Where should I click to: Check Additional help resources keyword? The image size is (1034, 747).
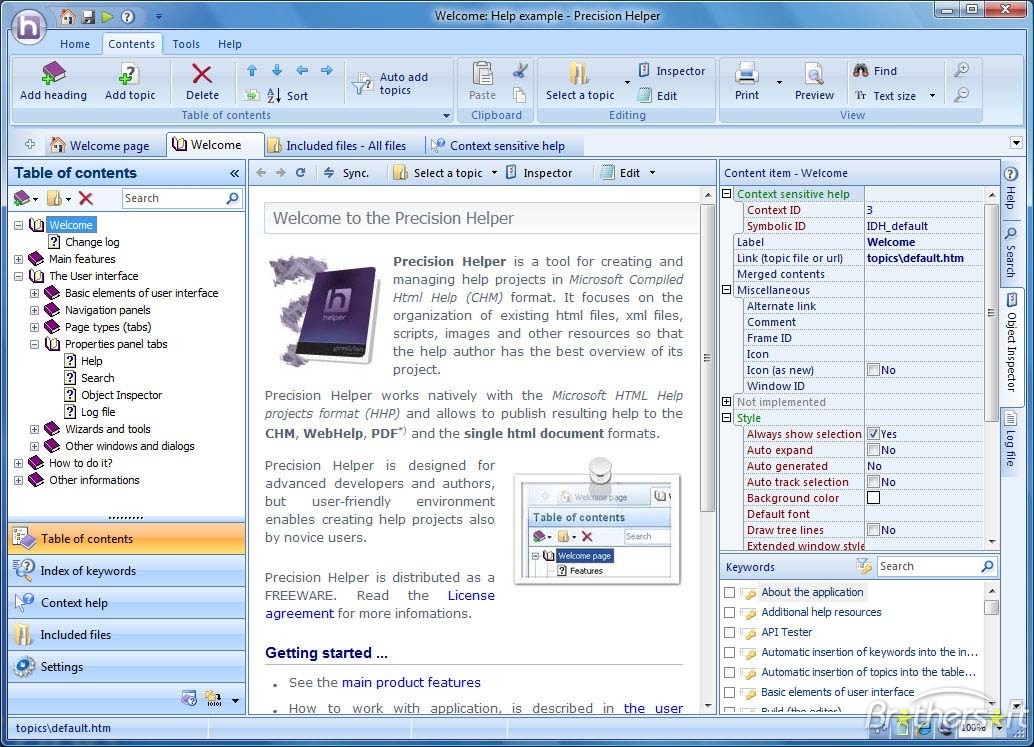point(729,613)
